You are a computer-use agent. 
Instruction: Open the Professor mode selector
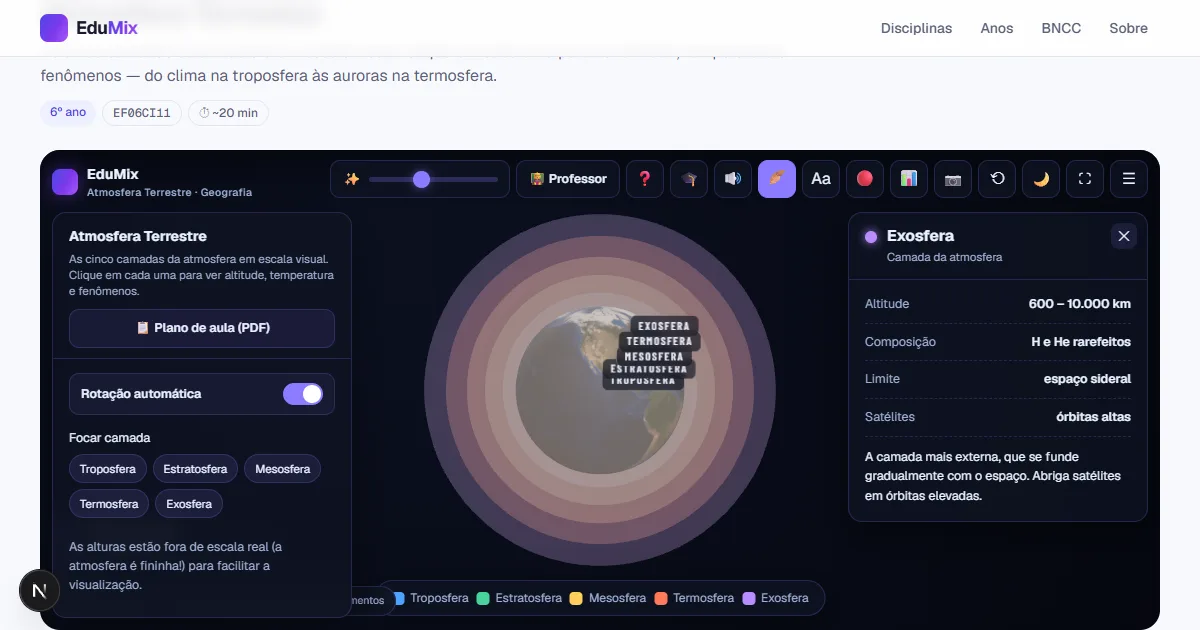point(568,179)
